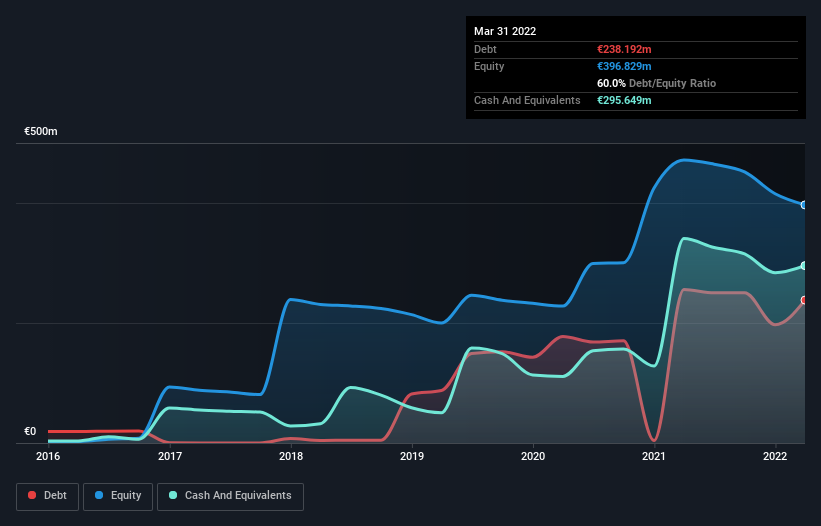821x526 pixels.
Task: Click the €0 y-axis label
Action: click(x=30, y=431)
